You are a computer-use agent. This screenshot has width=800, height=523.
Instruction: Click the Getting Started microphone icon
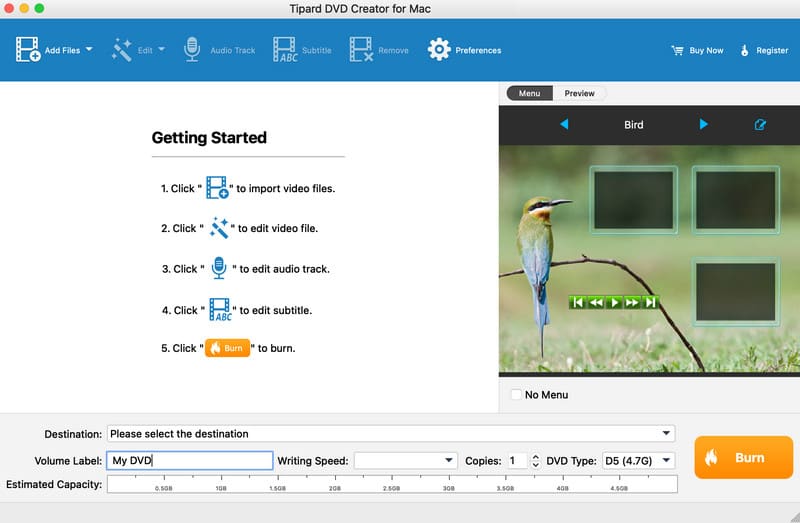point(219,268)
